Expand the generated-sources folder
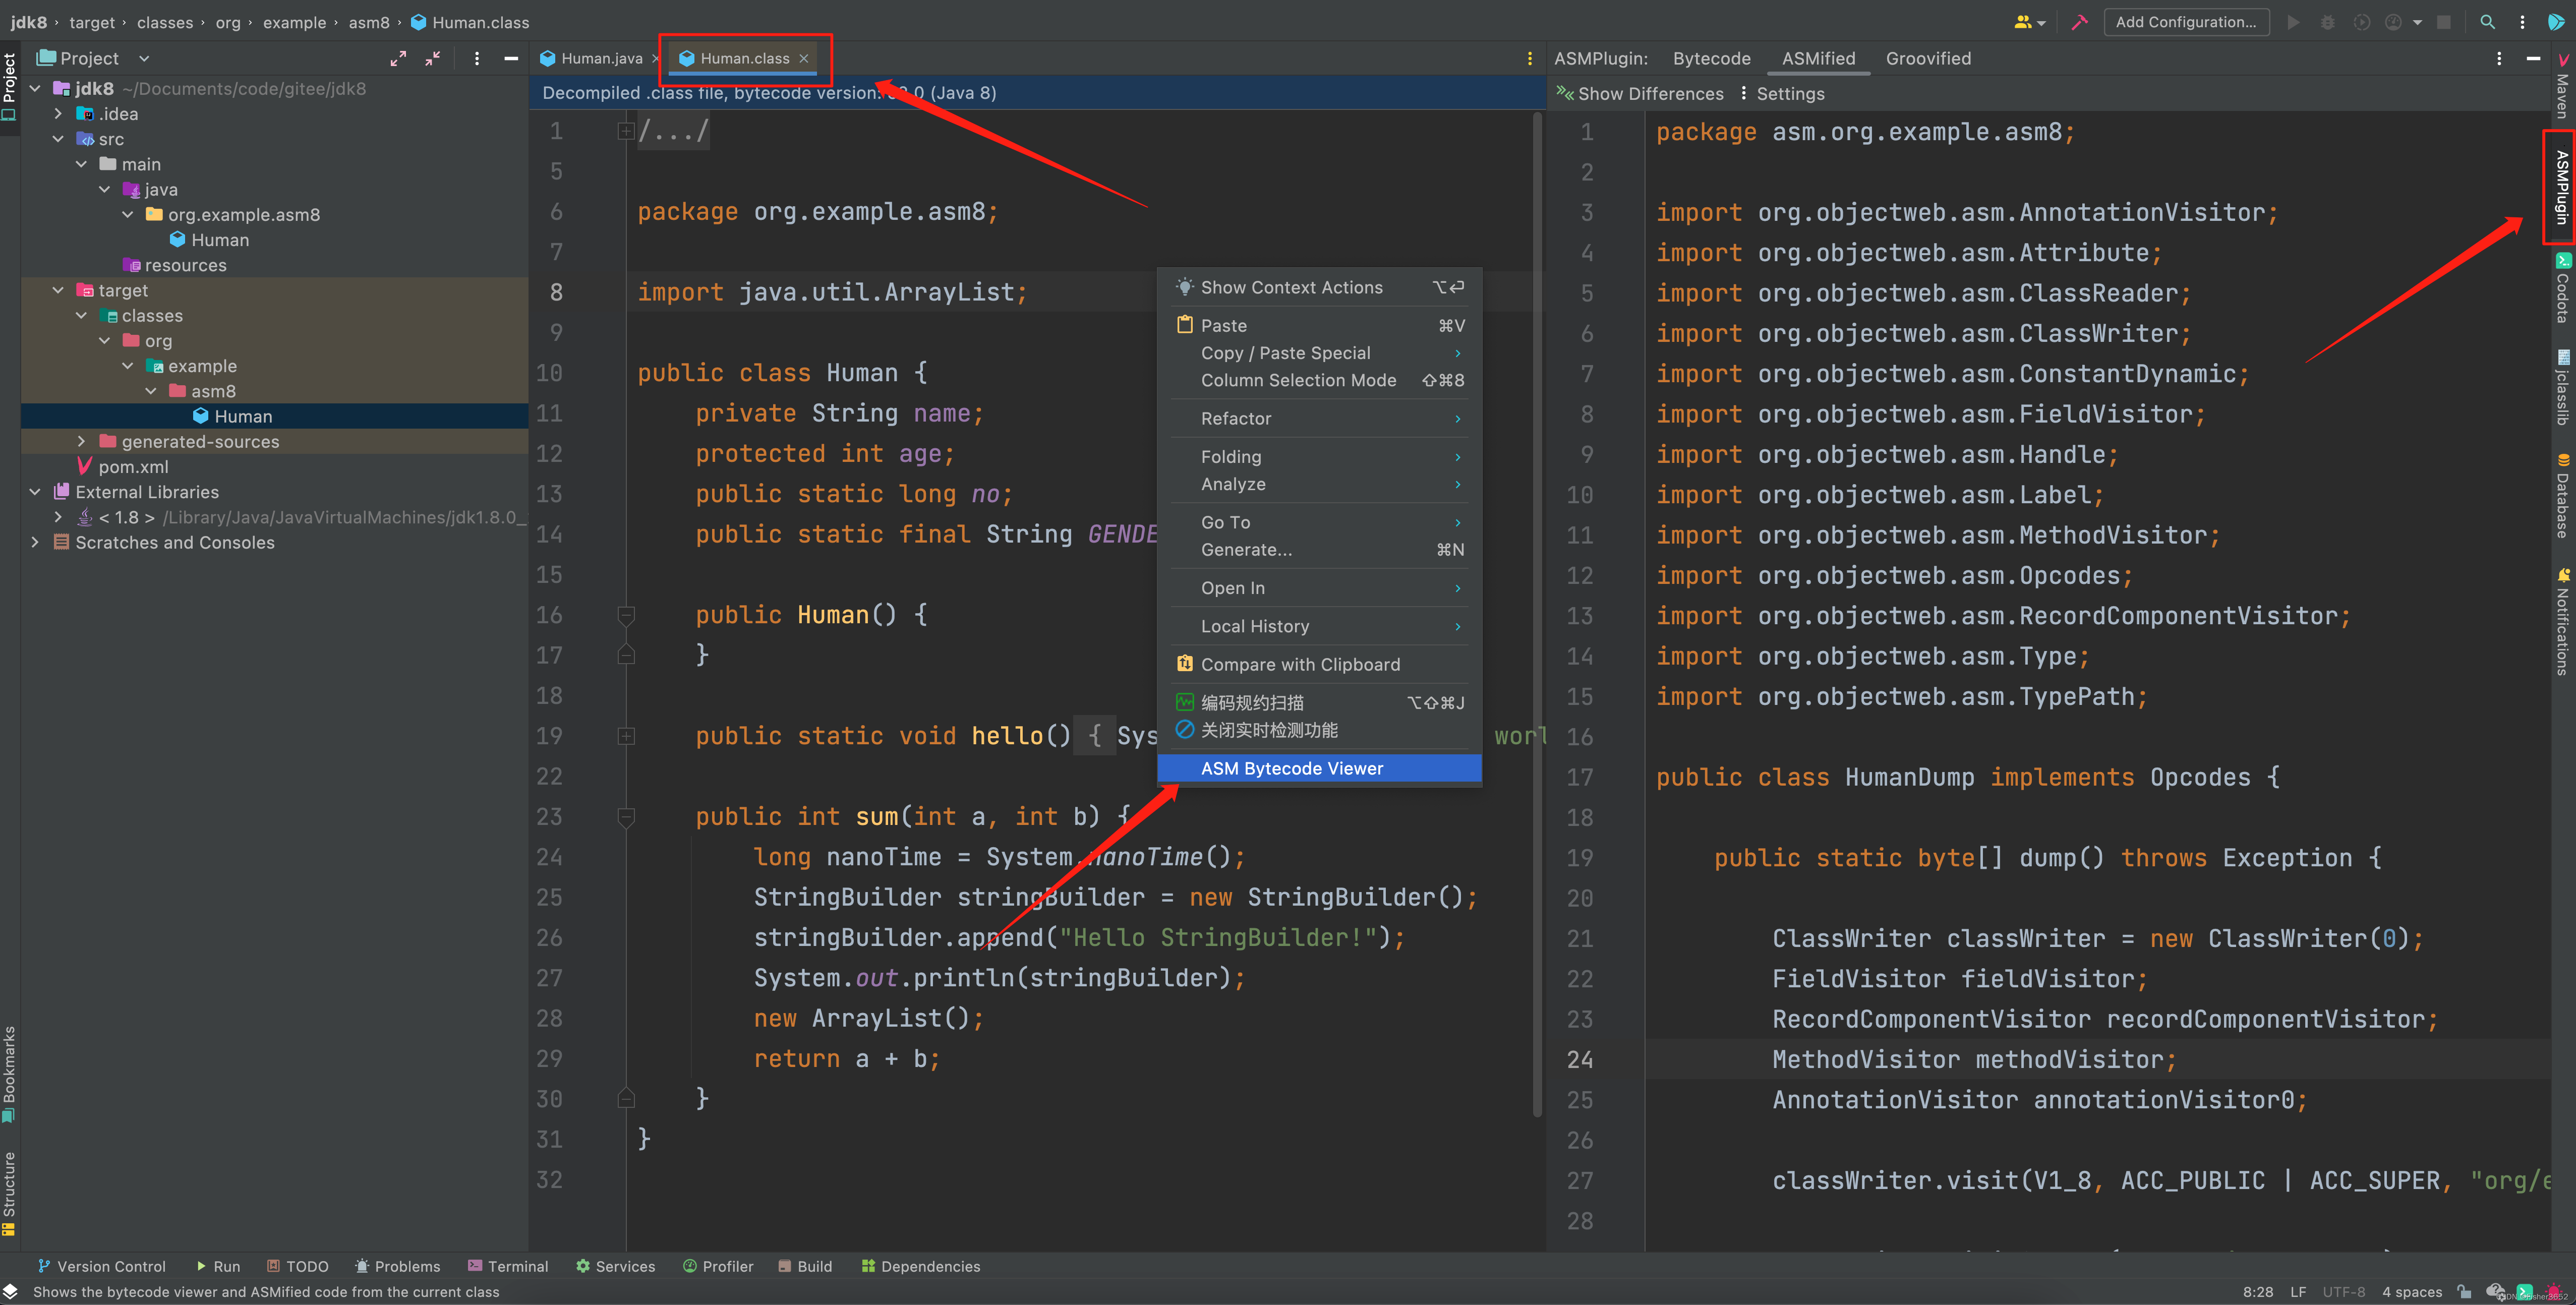This screenshot has height=1305, width=2576. click(x=81, y=441)
